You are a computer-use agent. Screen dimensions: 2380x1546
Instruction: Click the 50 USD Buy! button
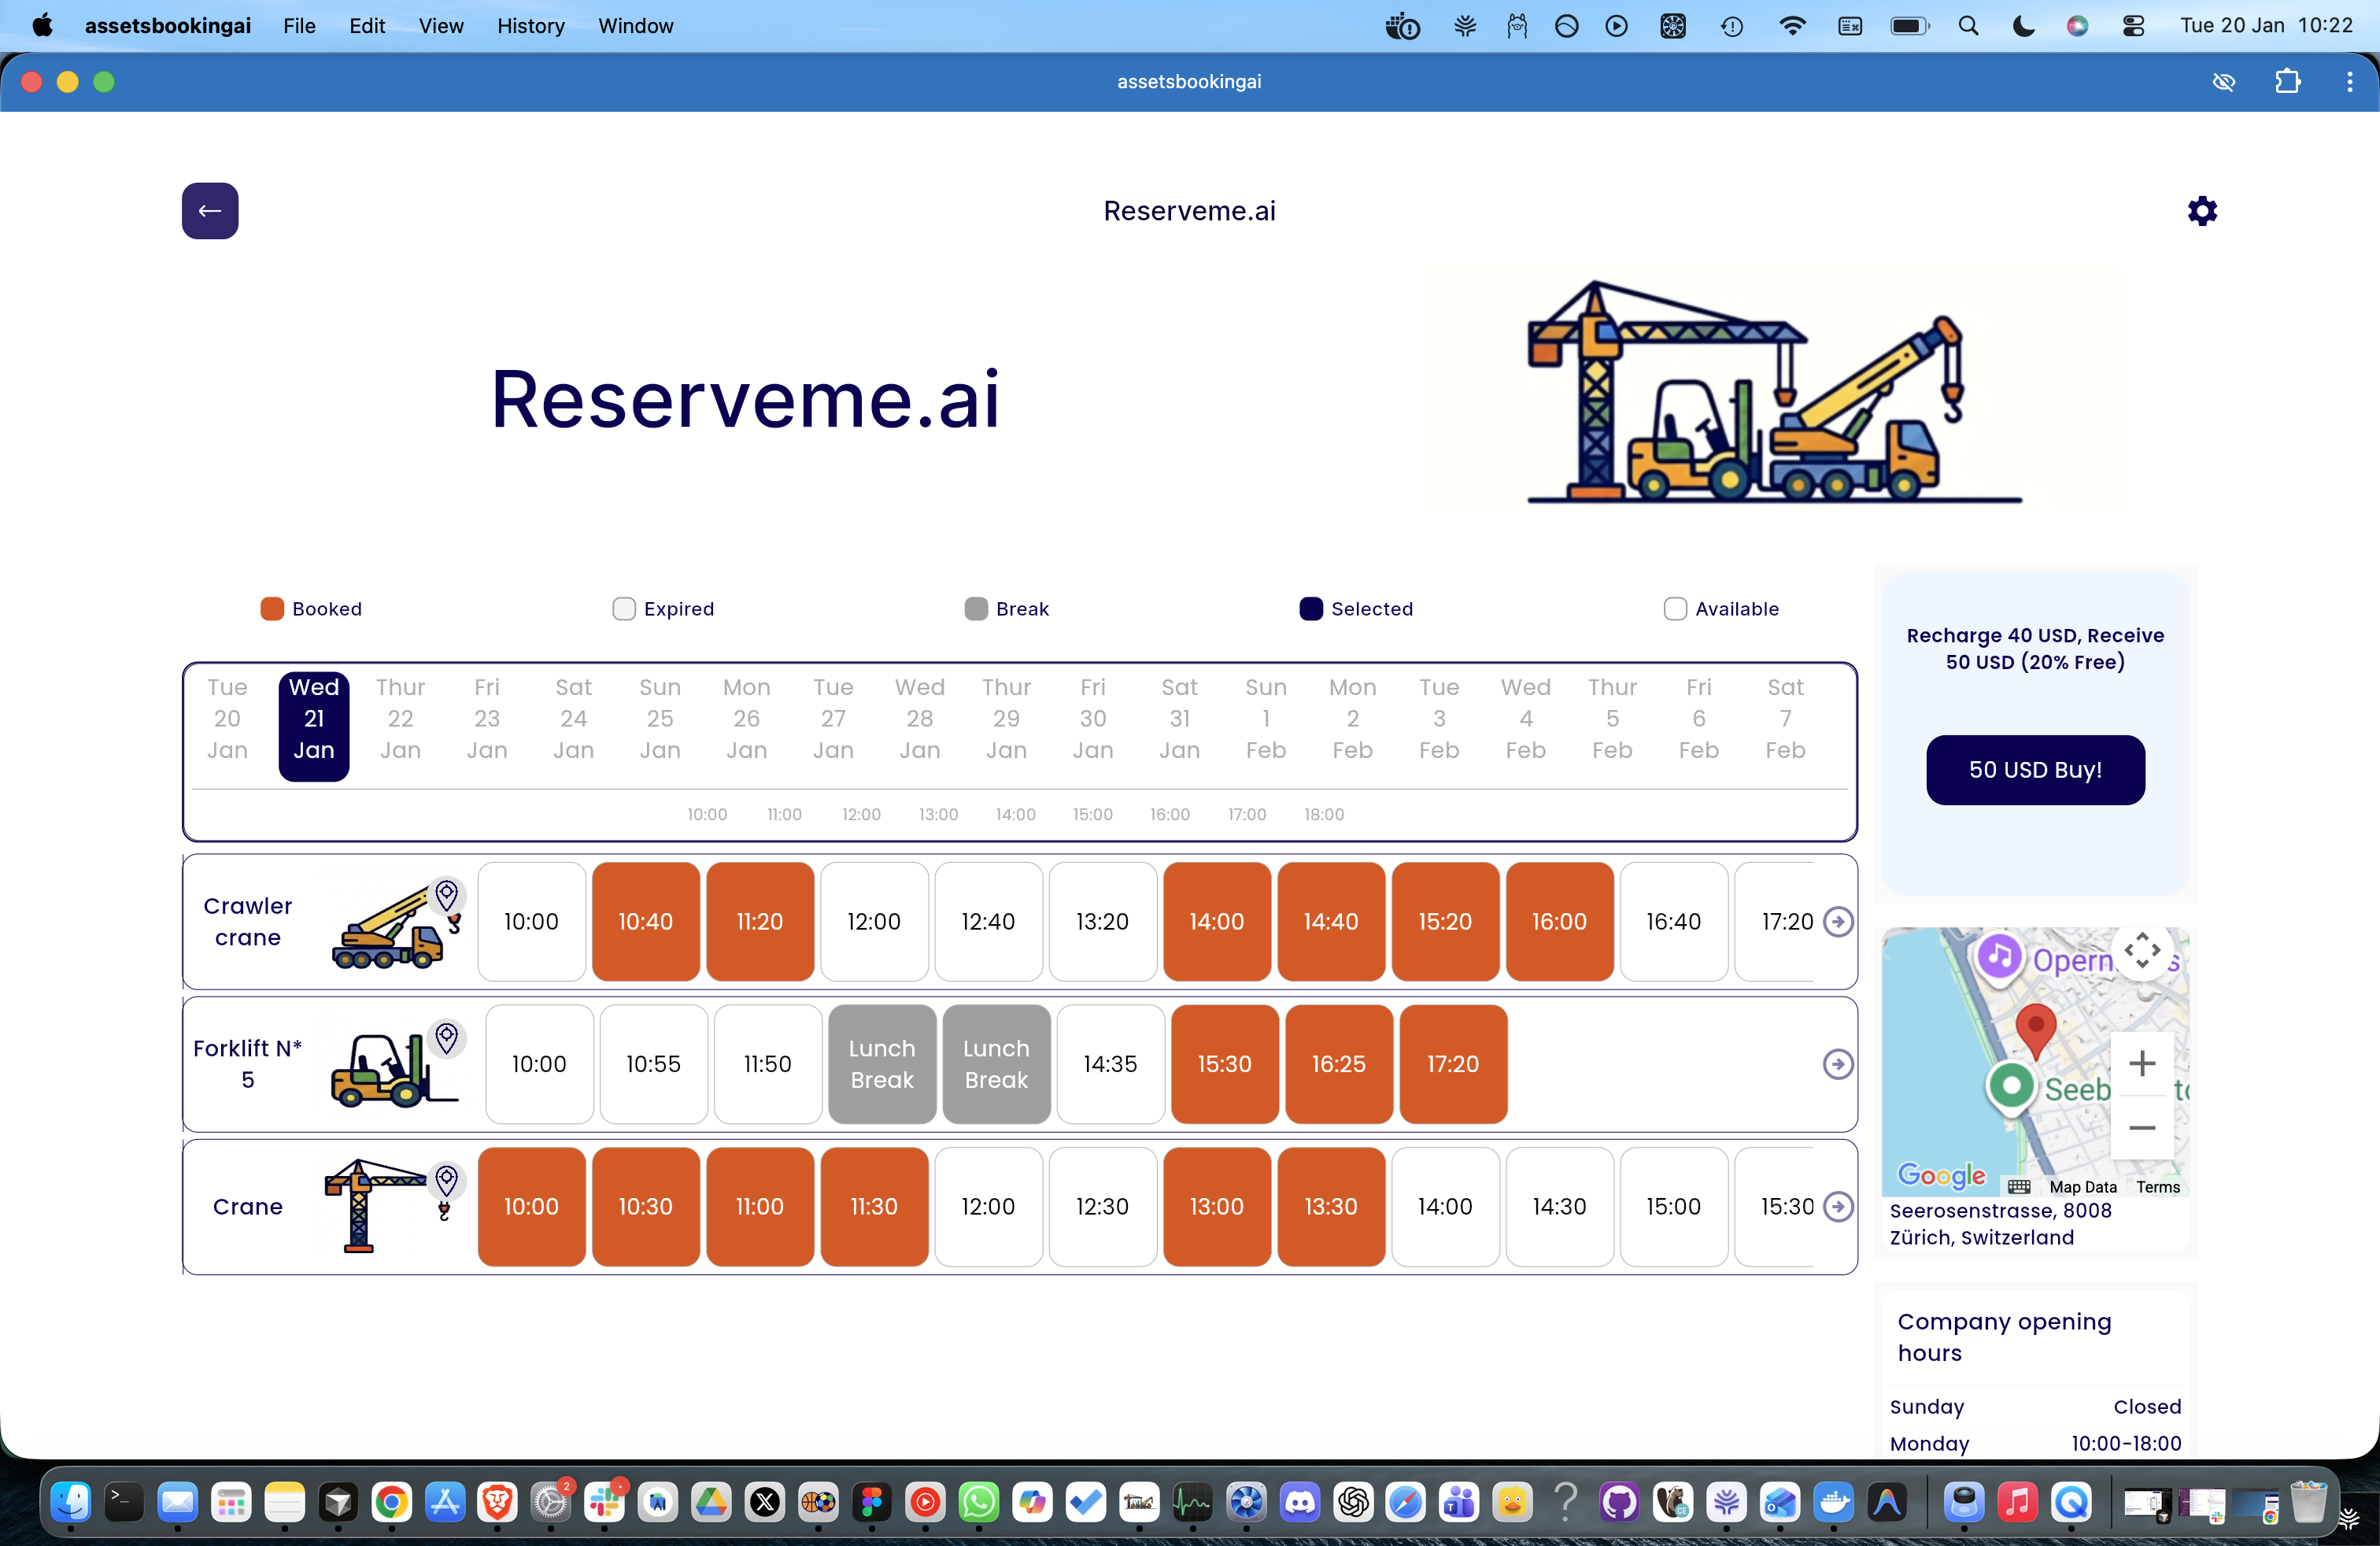click(x=2035, y=770)
